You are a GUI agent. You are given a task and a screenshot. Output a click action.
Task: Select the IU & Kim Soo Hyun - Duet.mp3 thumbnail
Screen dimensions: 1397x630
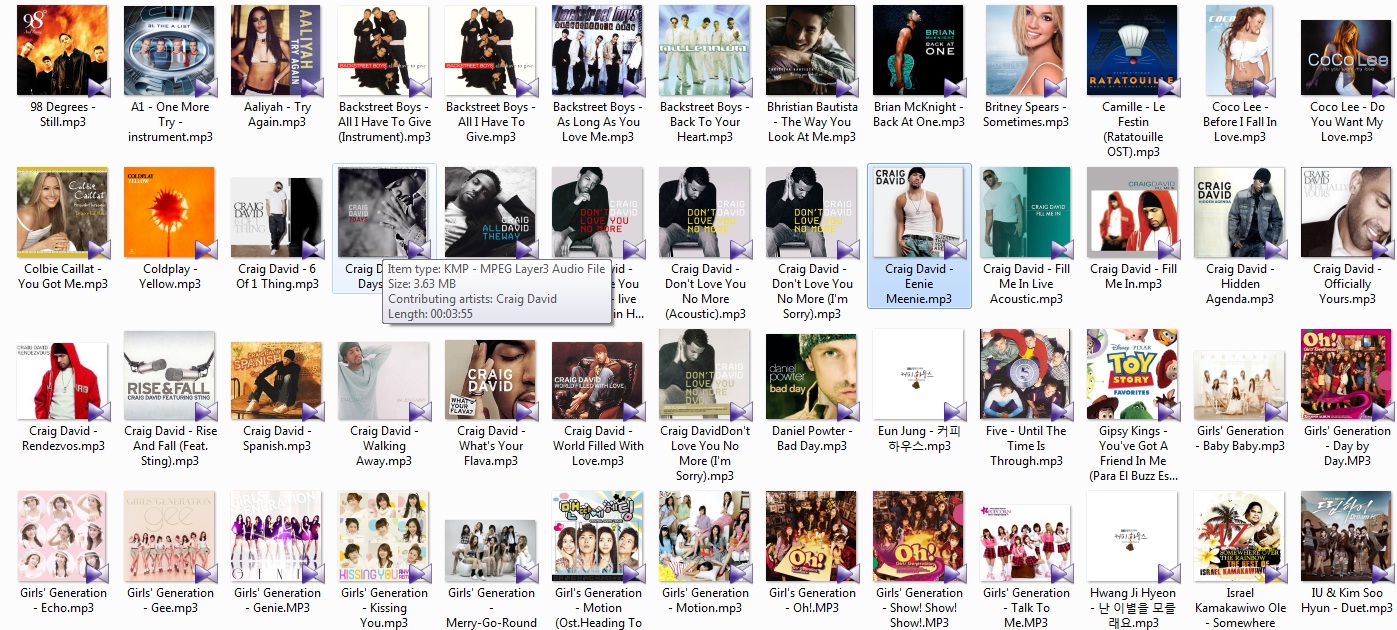[1346, 537]
